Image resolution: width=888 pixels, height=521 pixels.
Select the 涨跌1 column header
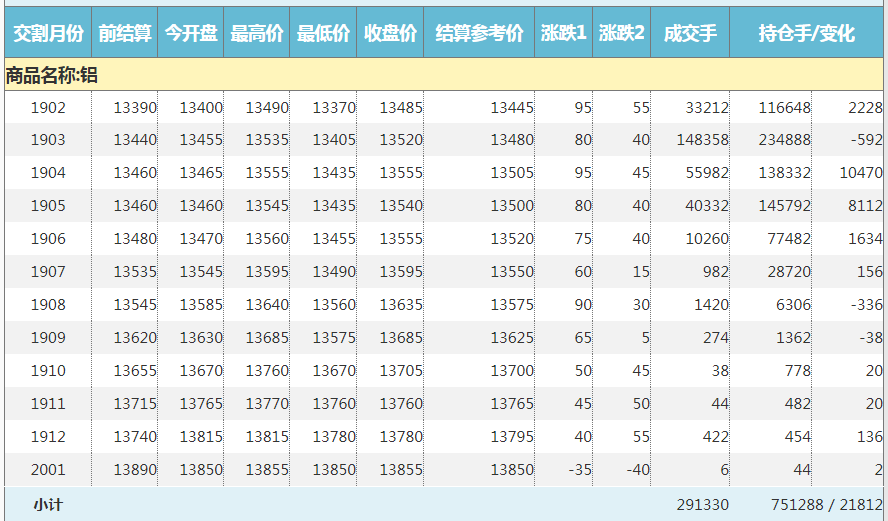coord(563,34)
